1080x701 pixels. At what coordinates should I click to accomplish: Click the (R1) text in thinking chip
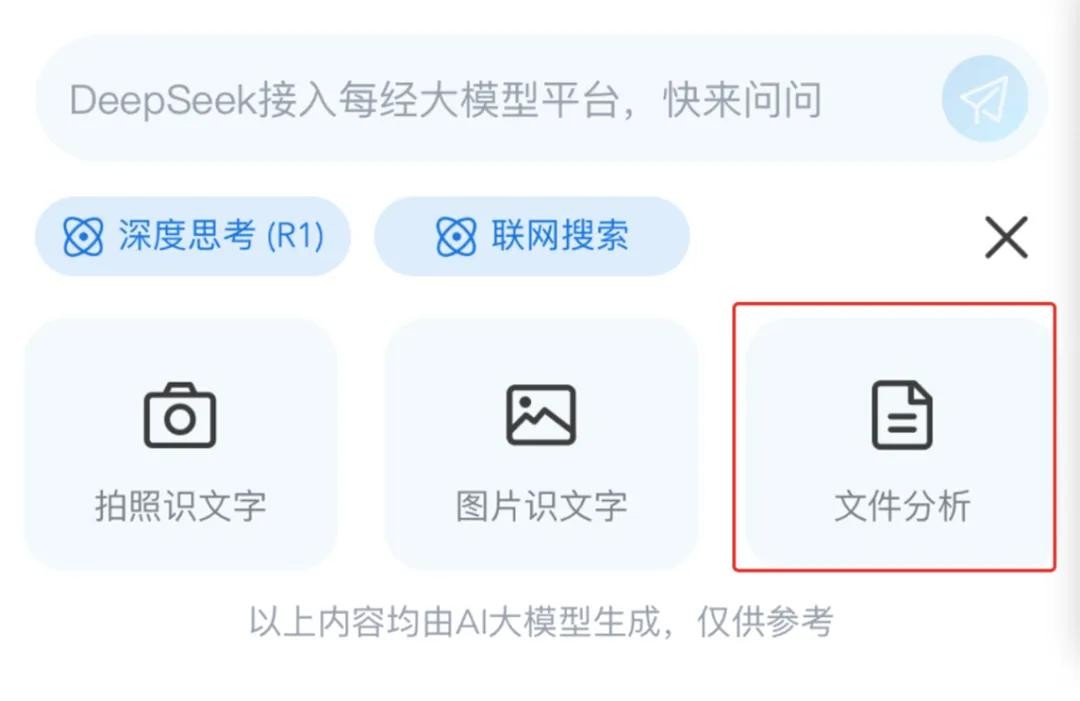295,236
